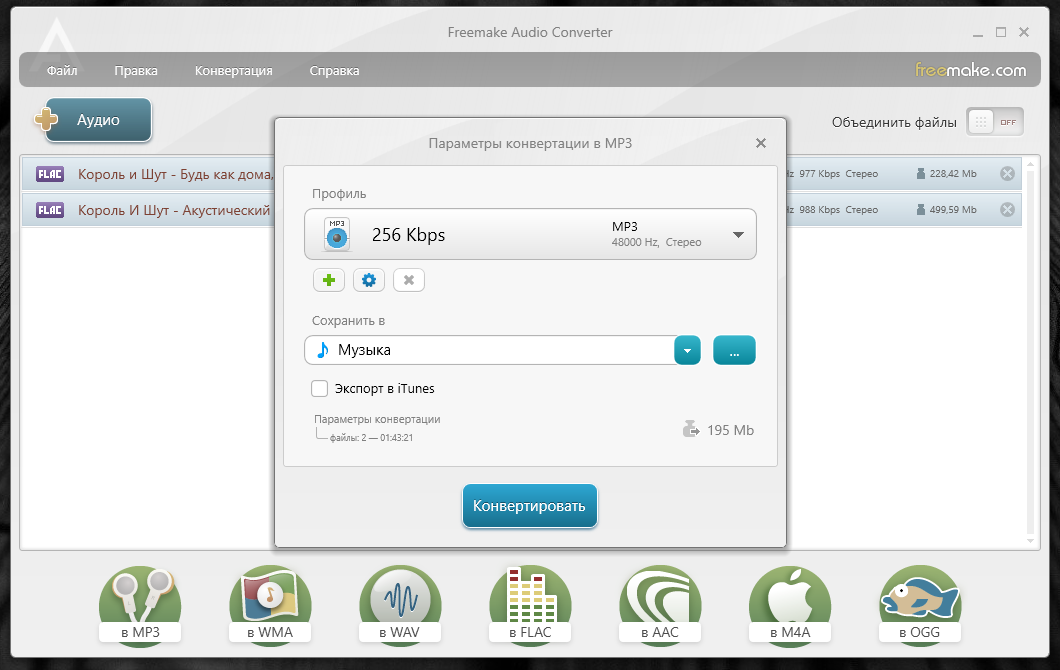The image size is (1060, 670).
Task: Open the Справка menu
Action: click(x=335, y=70)
